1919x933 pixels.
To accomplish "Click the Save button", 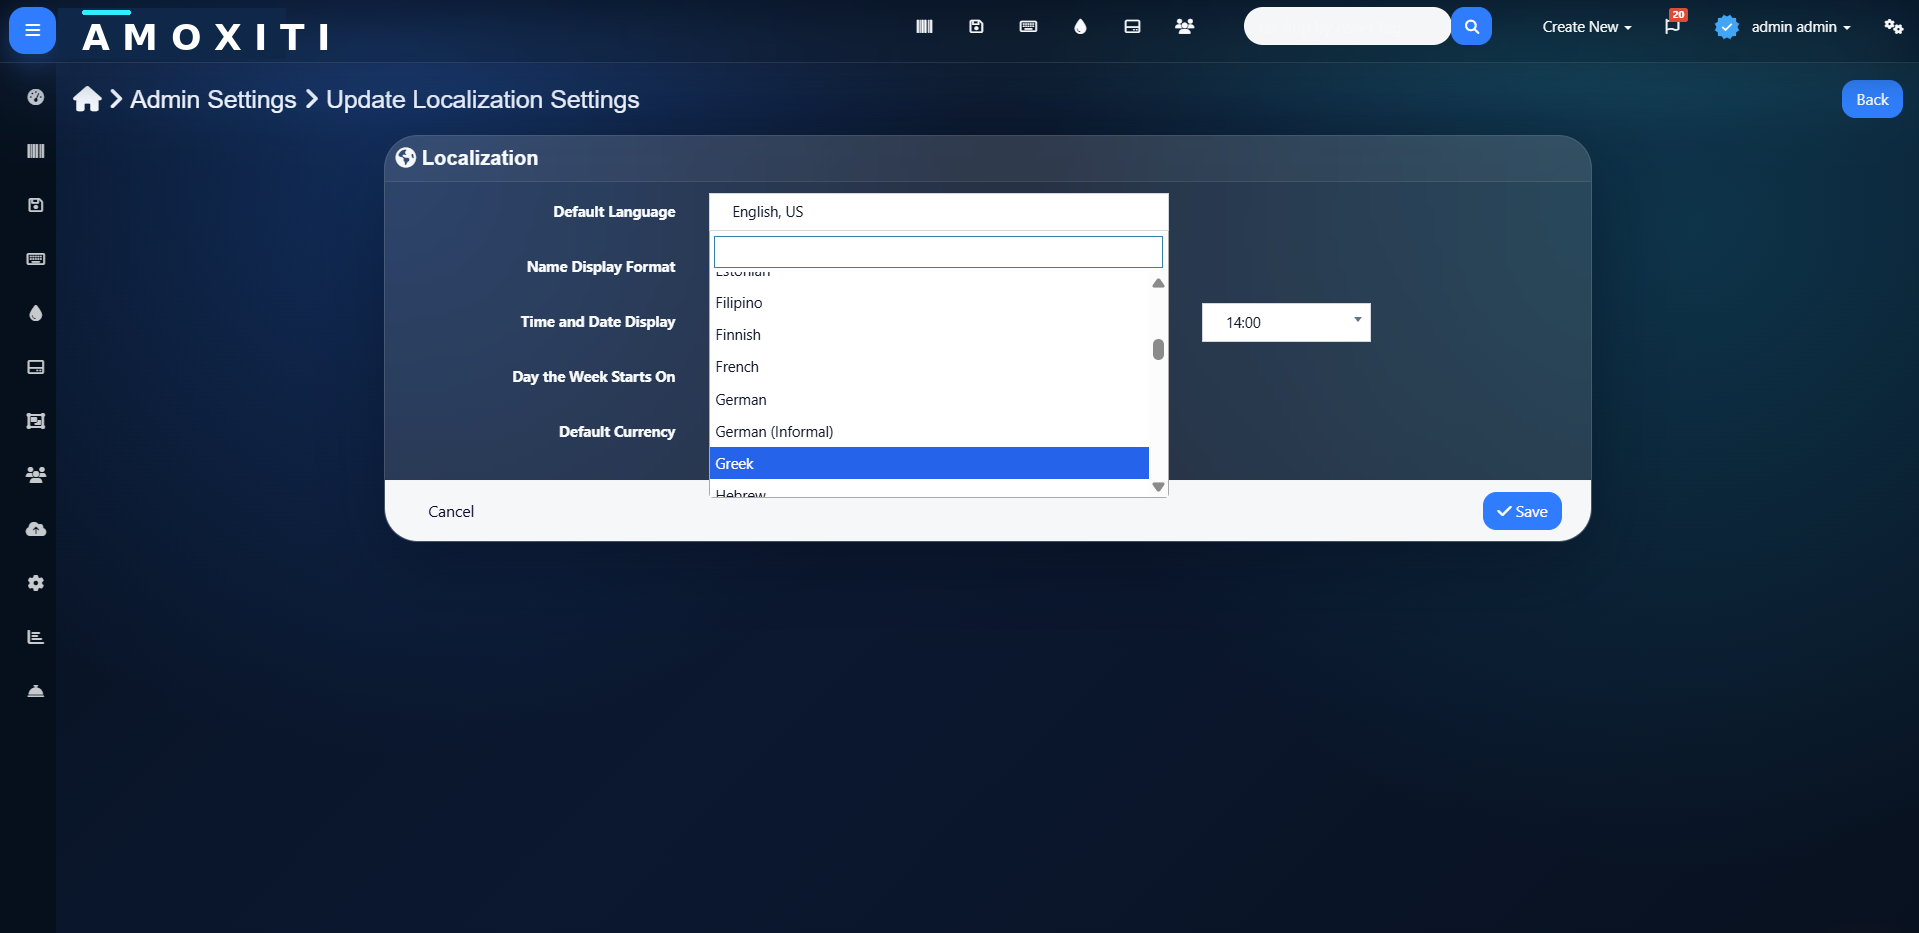I will click(x=1522, y=511).
